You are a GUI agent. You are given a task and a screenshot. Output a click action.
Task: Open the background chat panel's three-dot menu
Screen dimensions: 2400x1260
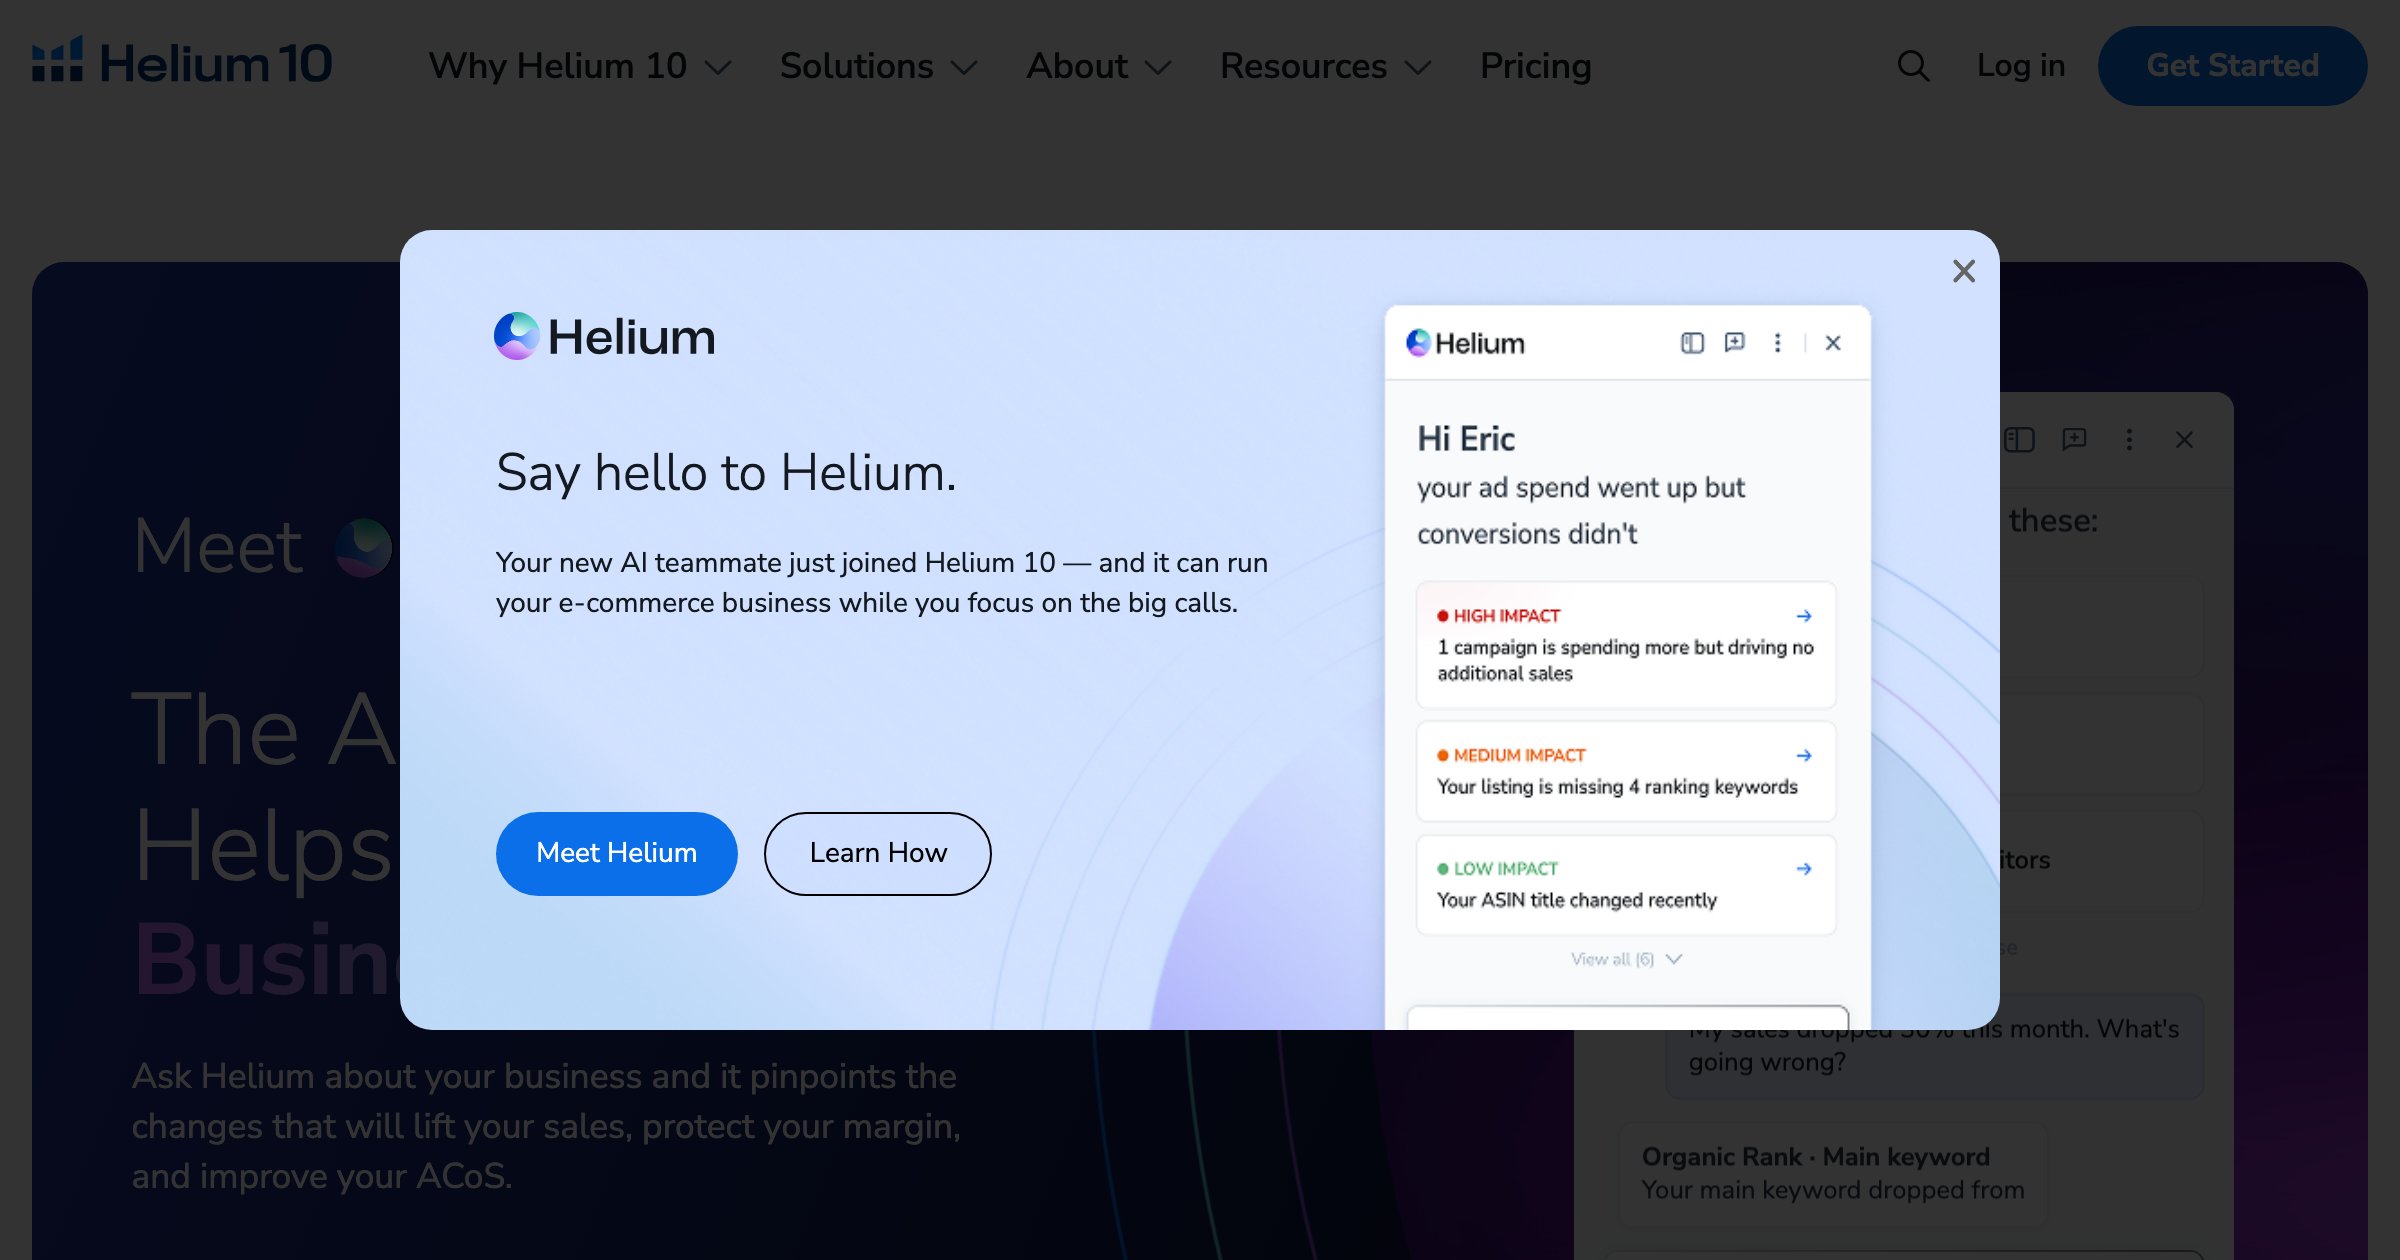2129,440
